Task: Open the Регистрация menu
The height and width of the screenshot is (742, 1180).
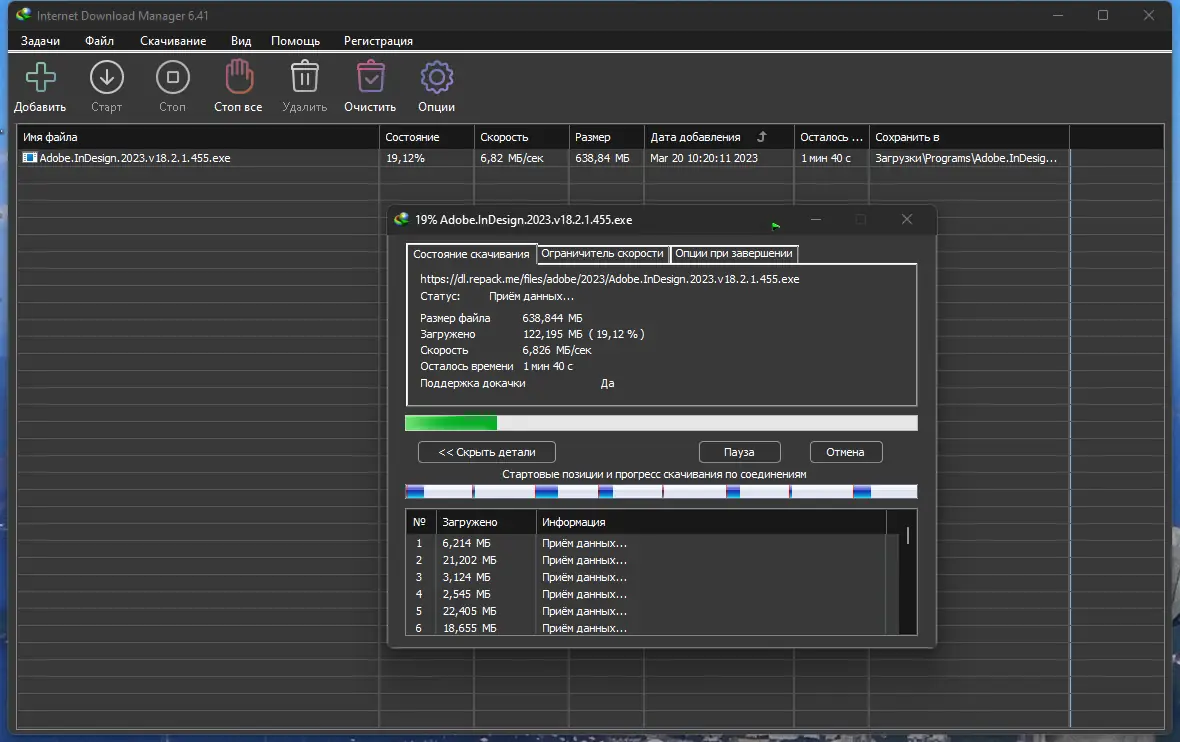Action: 378,41
